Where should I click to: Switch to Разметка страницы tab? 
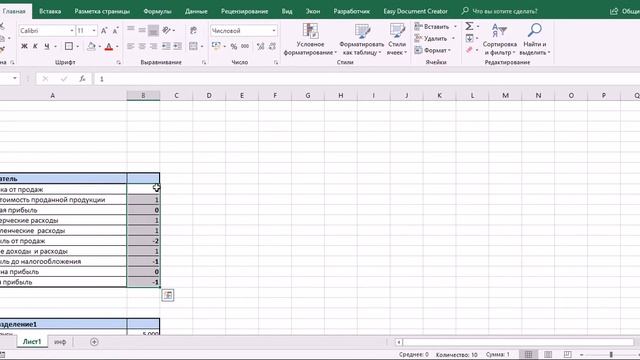[x=102, y=11]
